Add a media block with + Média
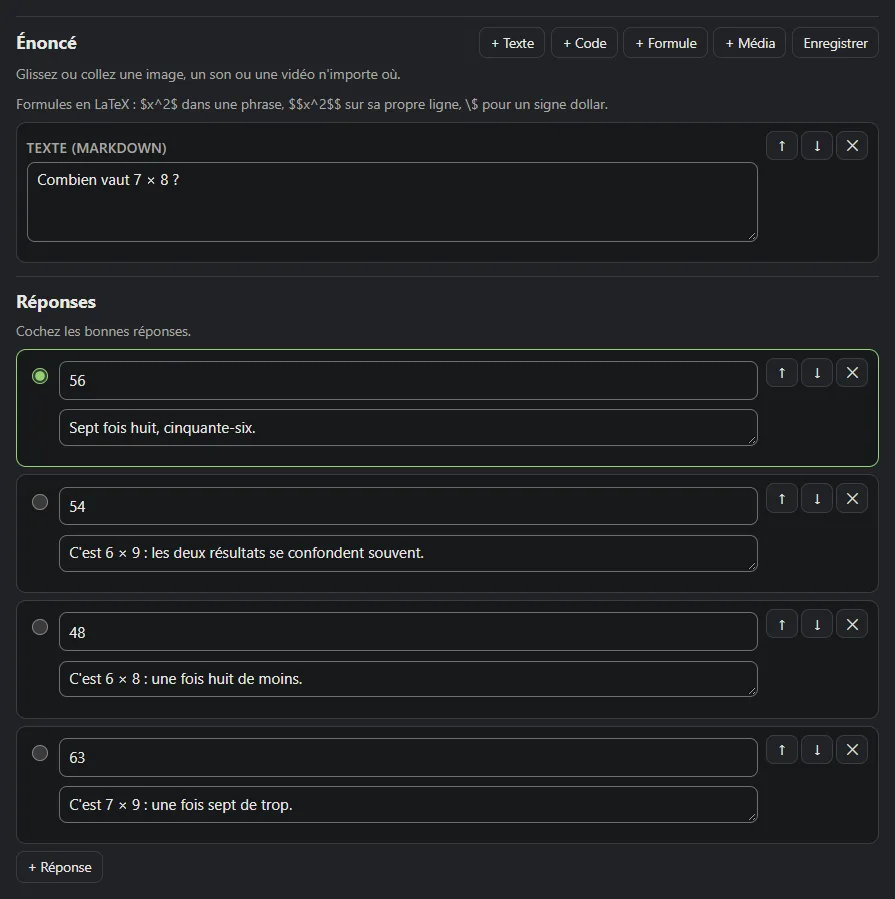This screenshot has width=895, height=899. coord(750,43)
